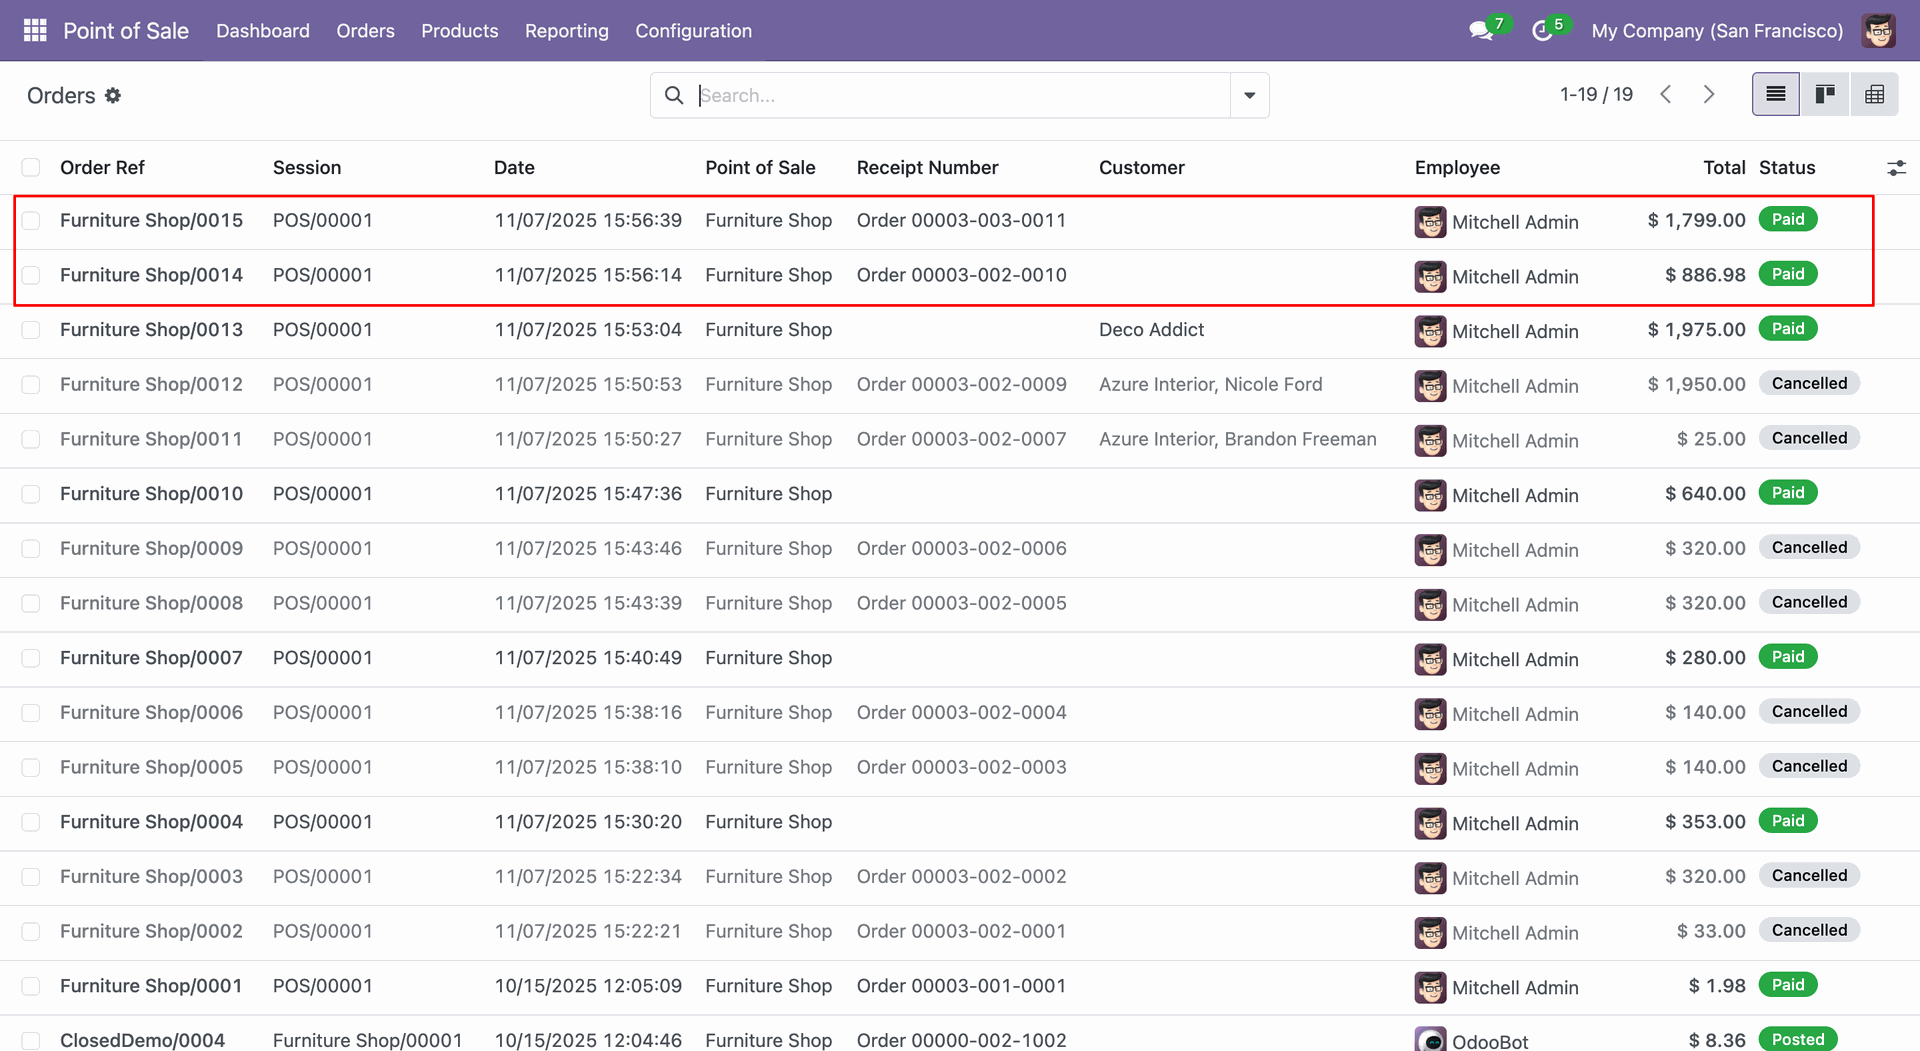Click the user avatar in top bar
Viewport: 1920px width, 1051px height.
click(1879, 31)
